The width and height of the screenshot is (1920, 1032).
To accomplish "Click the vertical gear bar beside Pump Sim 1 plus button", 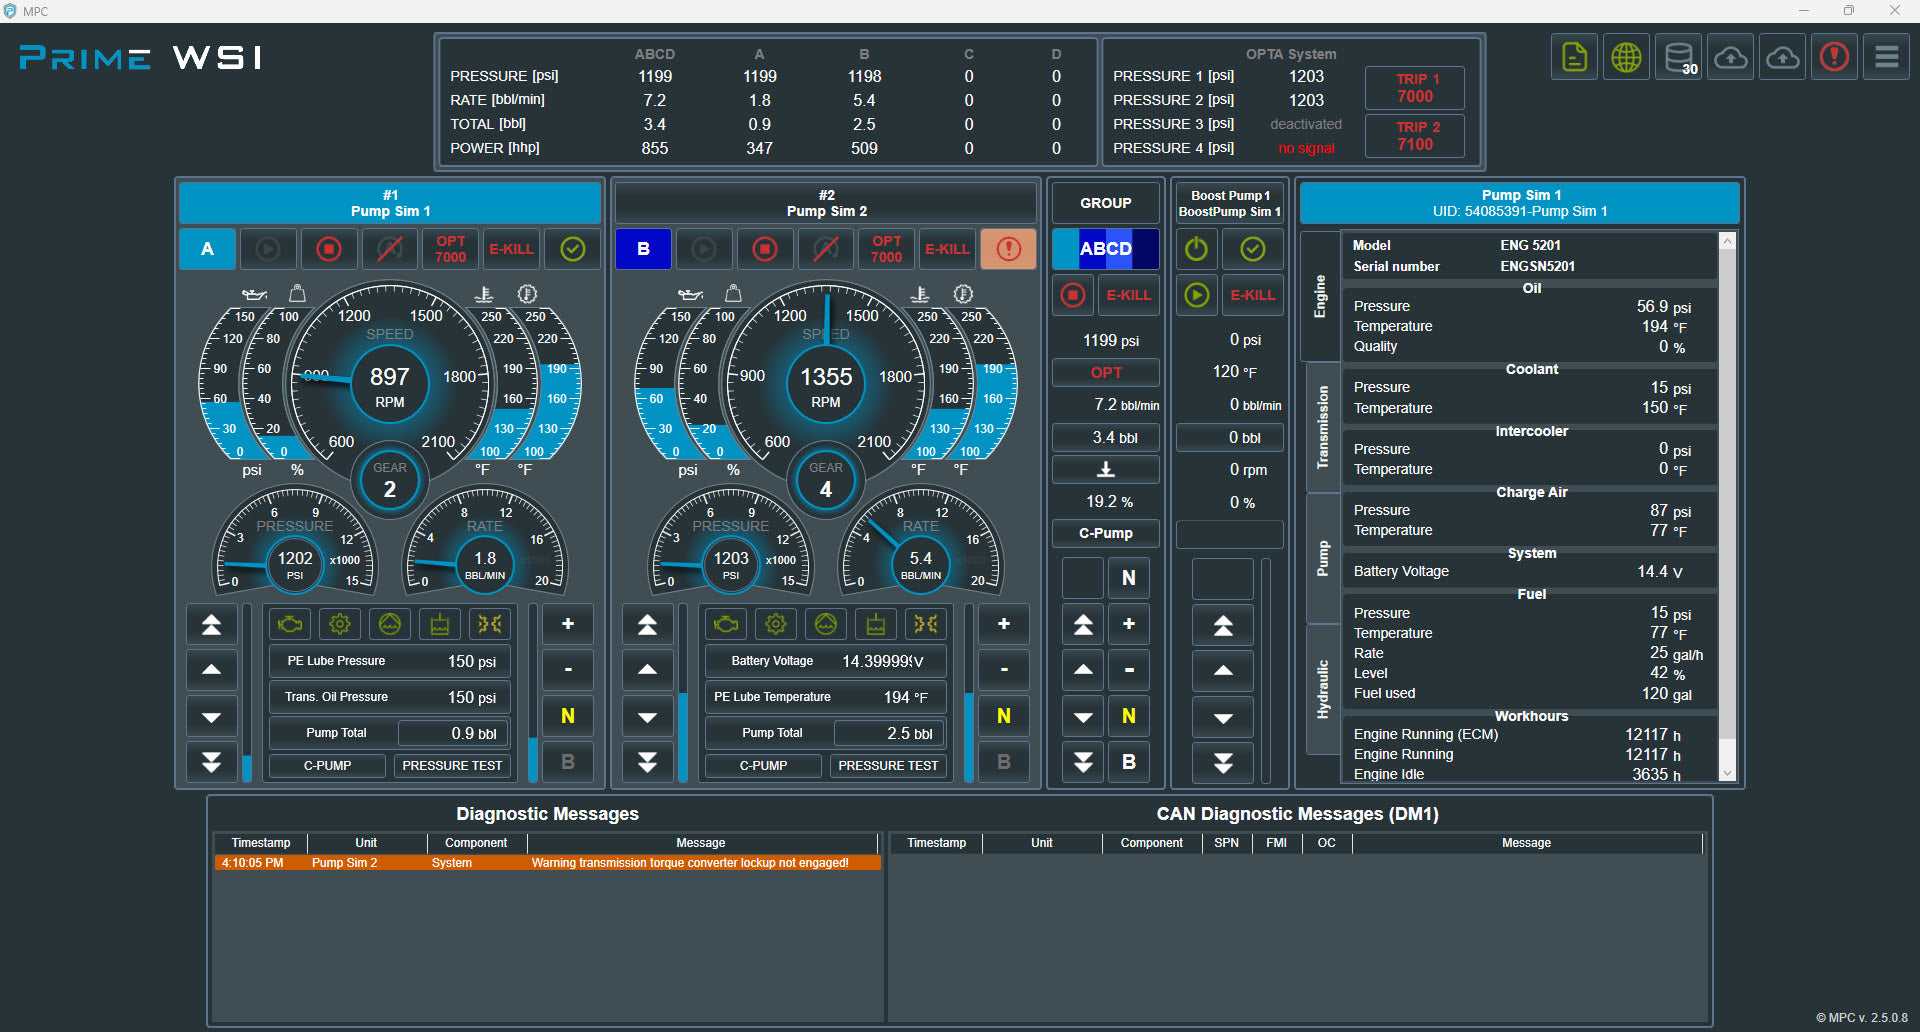I will [x=533, y=693].
